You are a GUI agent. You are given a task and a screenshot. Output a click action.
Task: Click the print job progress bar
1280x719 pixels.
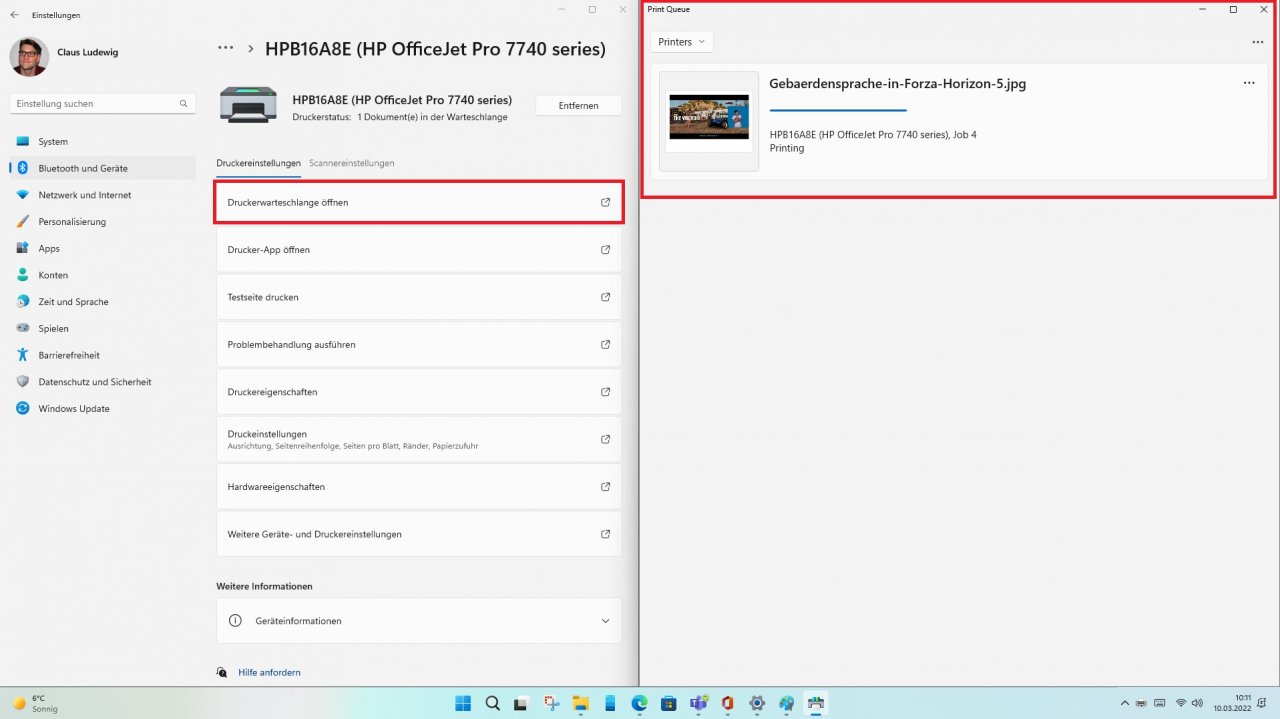pyautogui.click(x=838, y=110)
